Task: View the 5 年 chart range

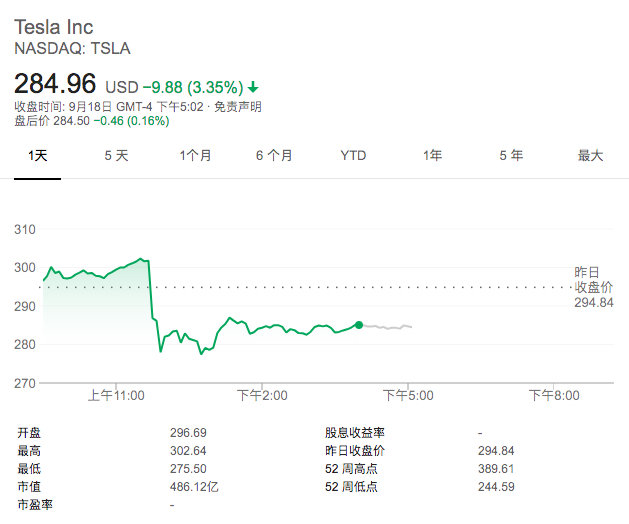Action: [511, 156]
